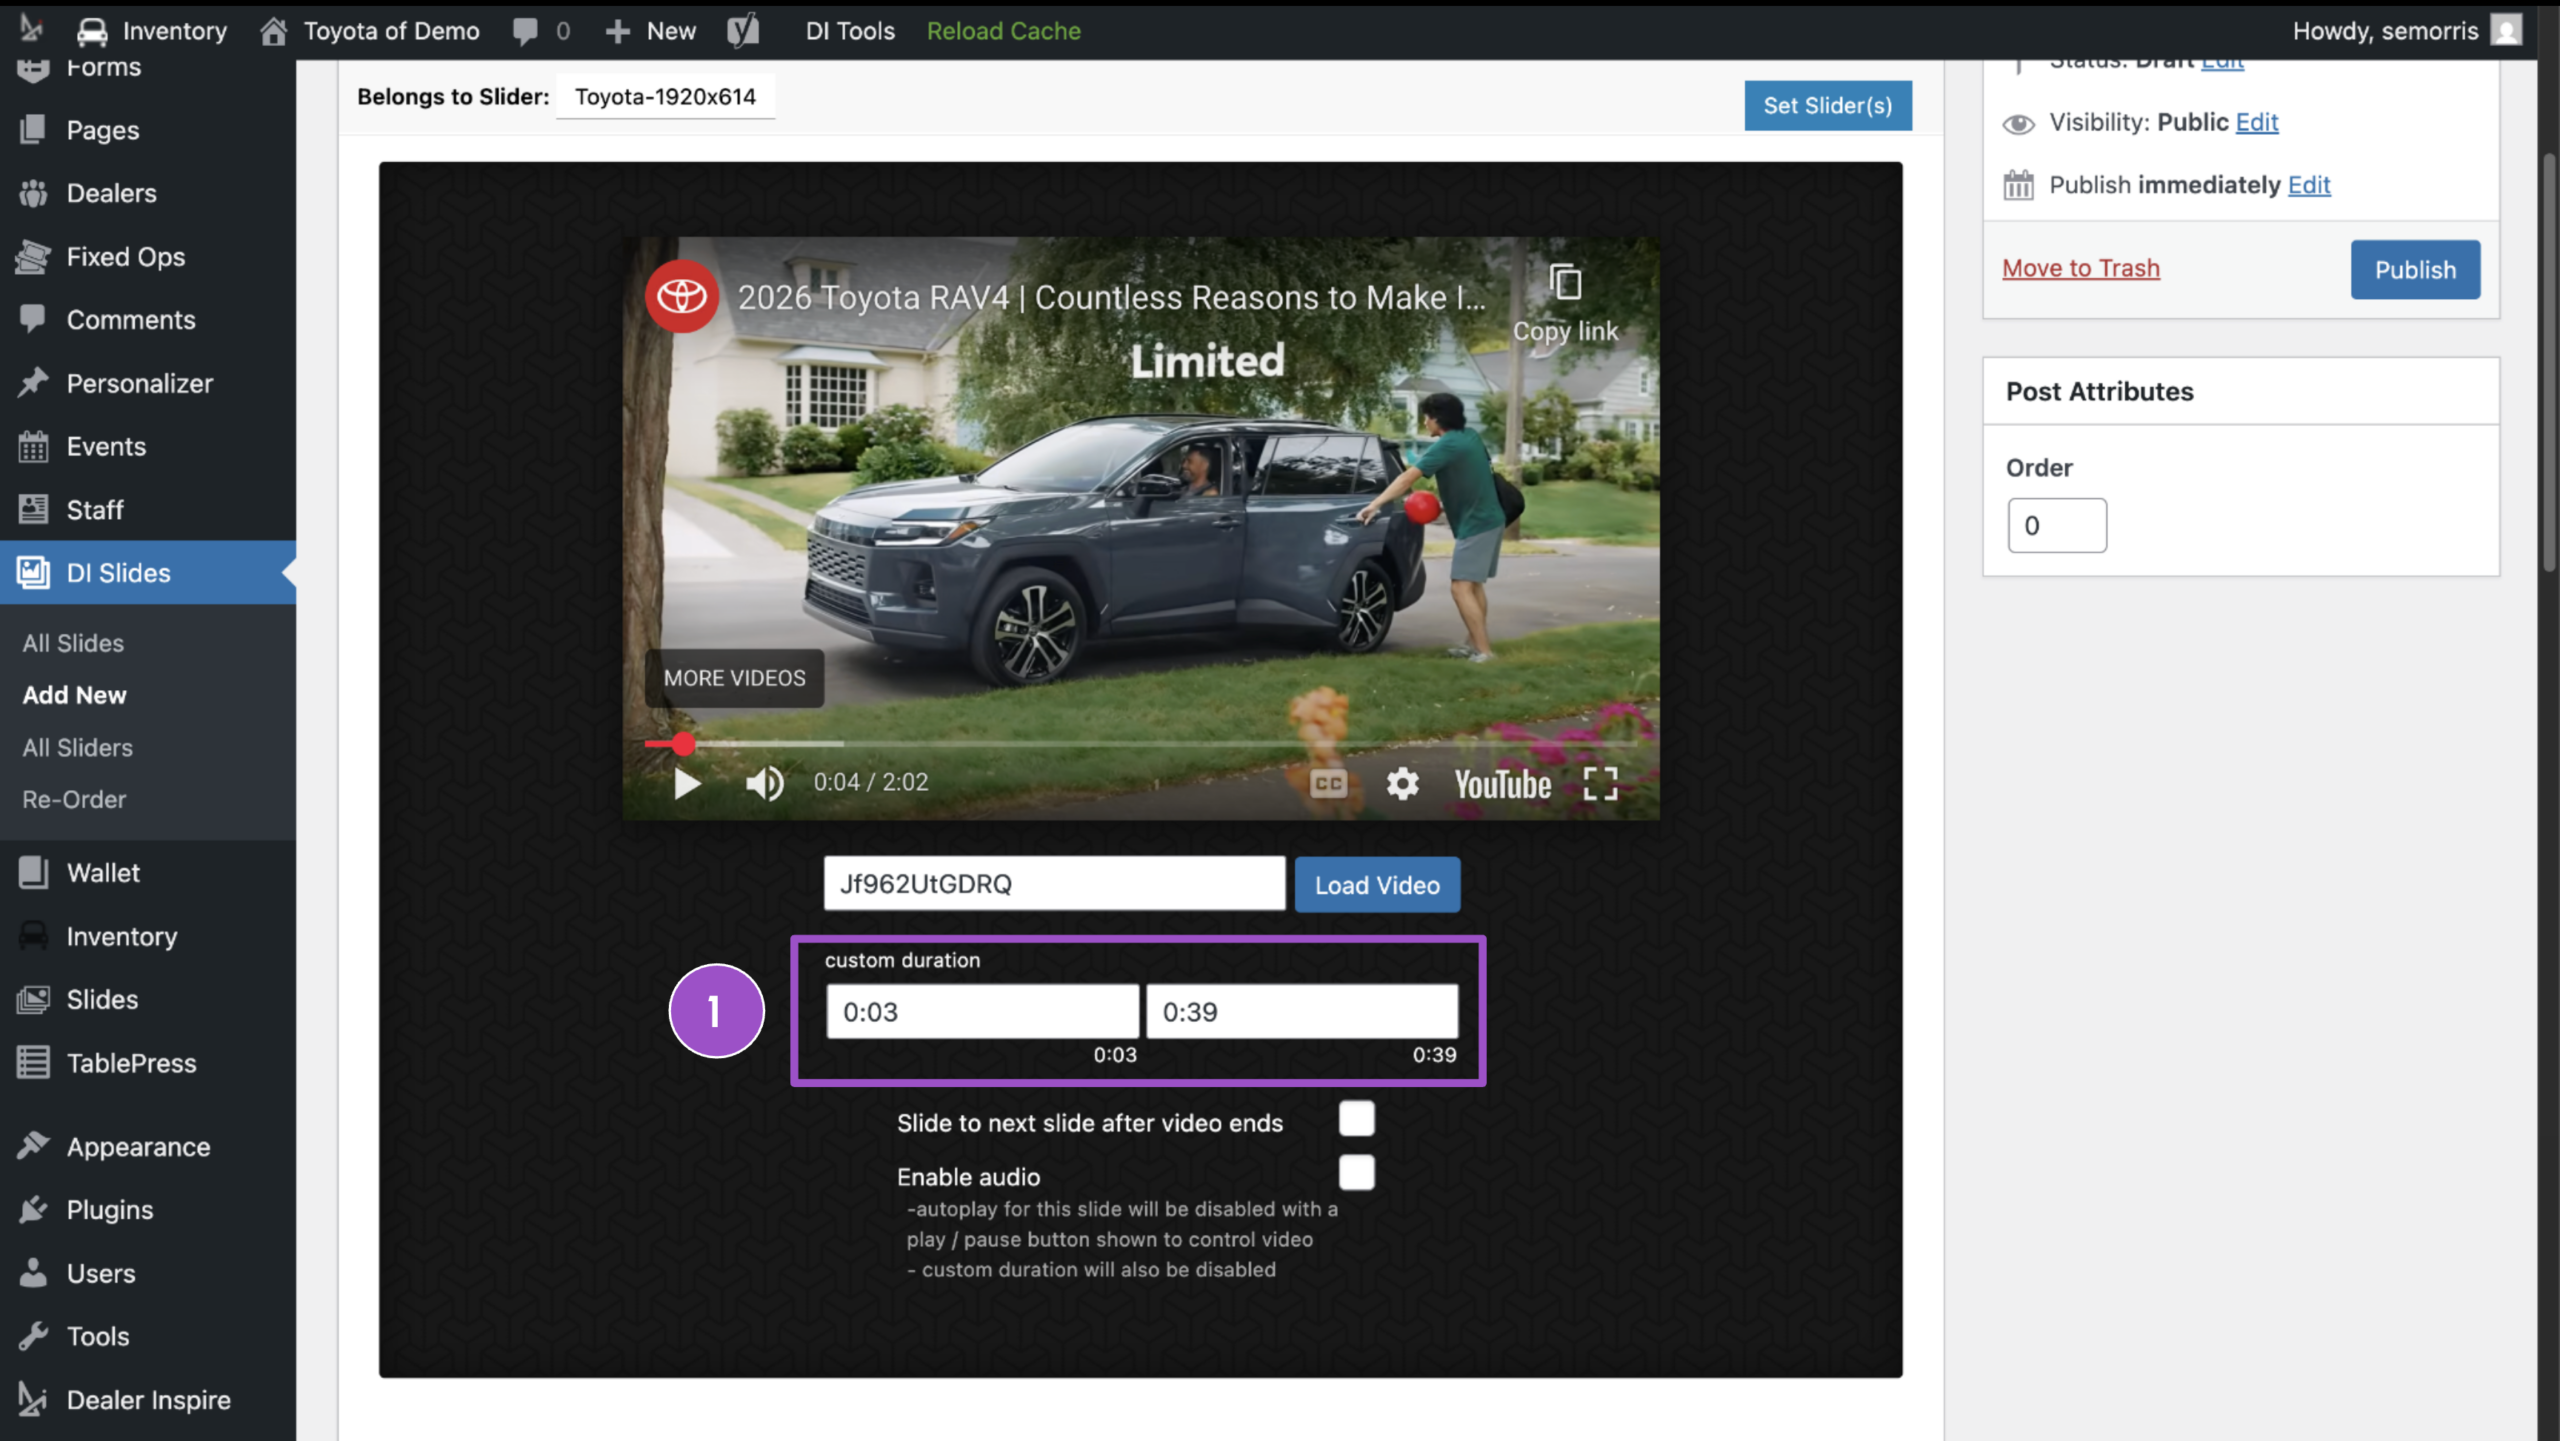Click the TablePress table icon
2560x1441 pixels.
point(33,1062)
